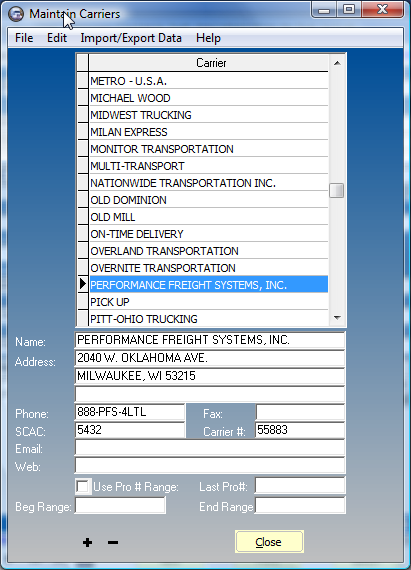Open the File menu
This screenshot has width=411, height=570.
pos(24,38)
